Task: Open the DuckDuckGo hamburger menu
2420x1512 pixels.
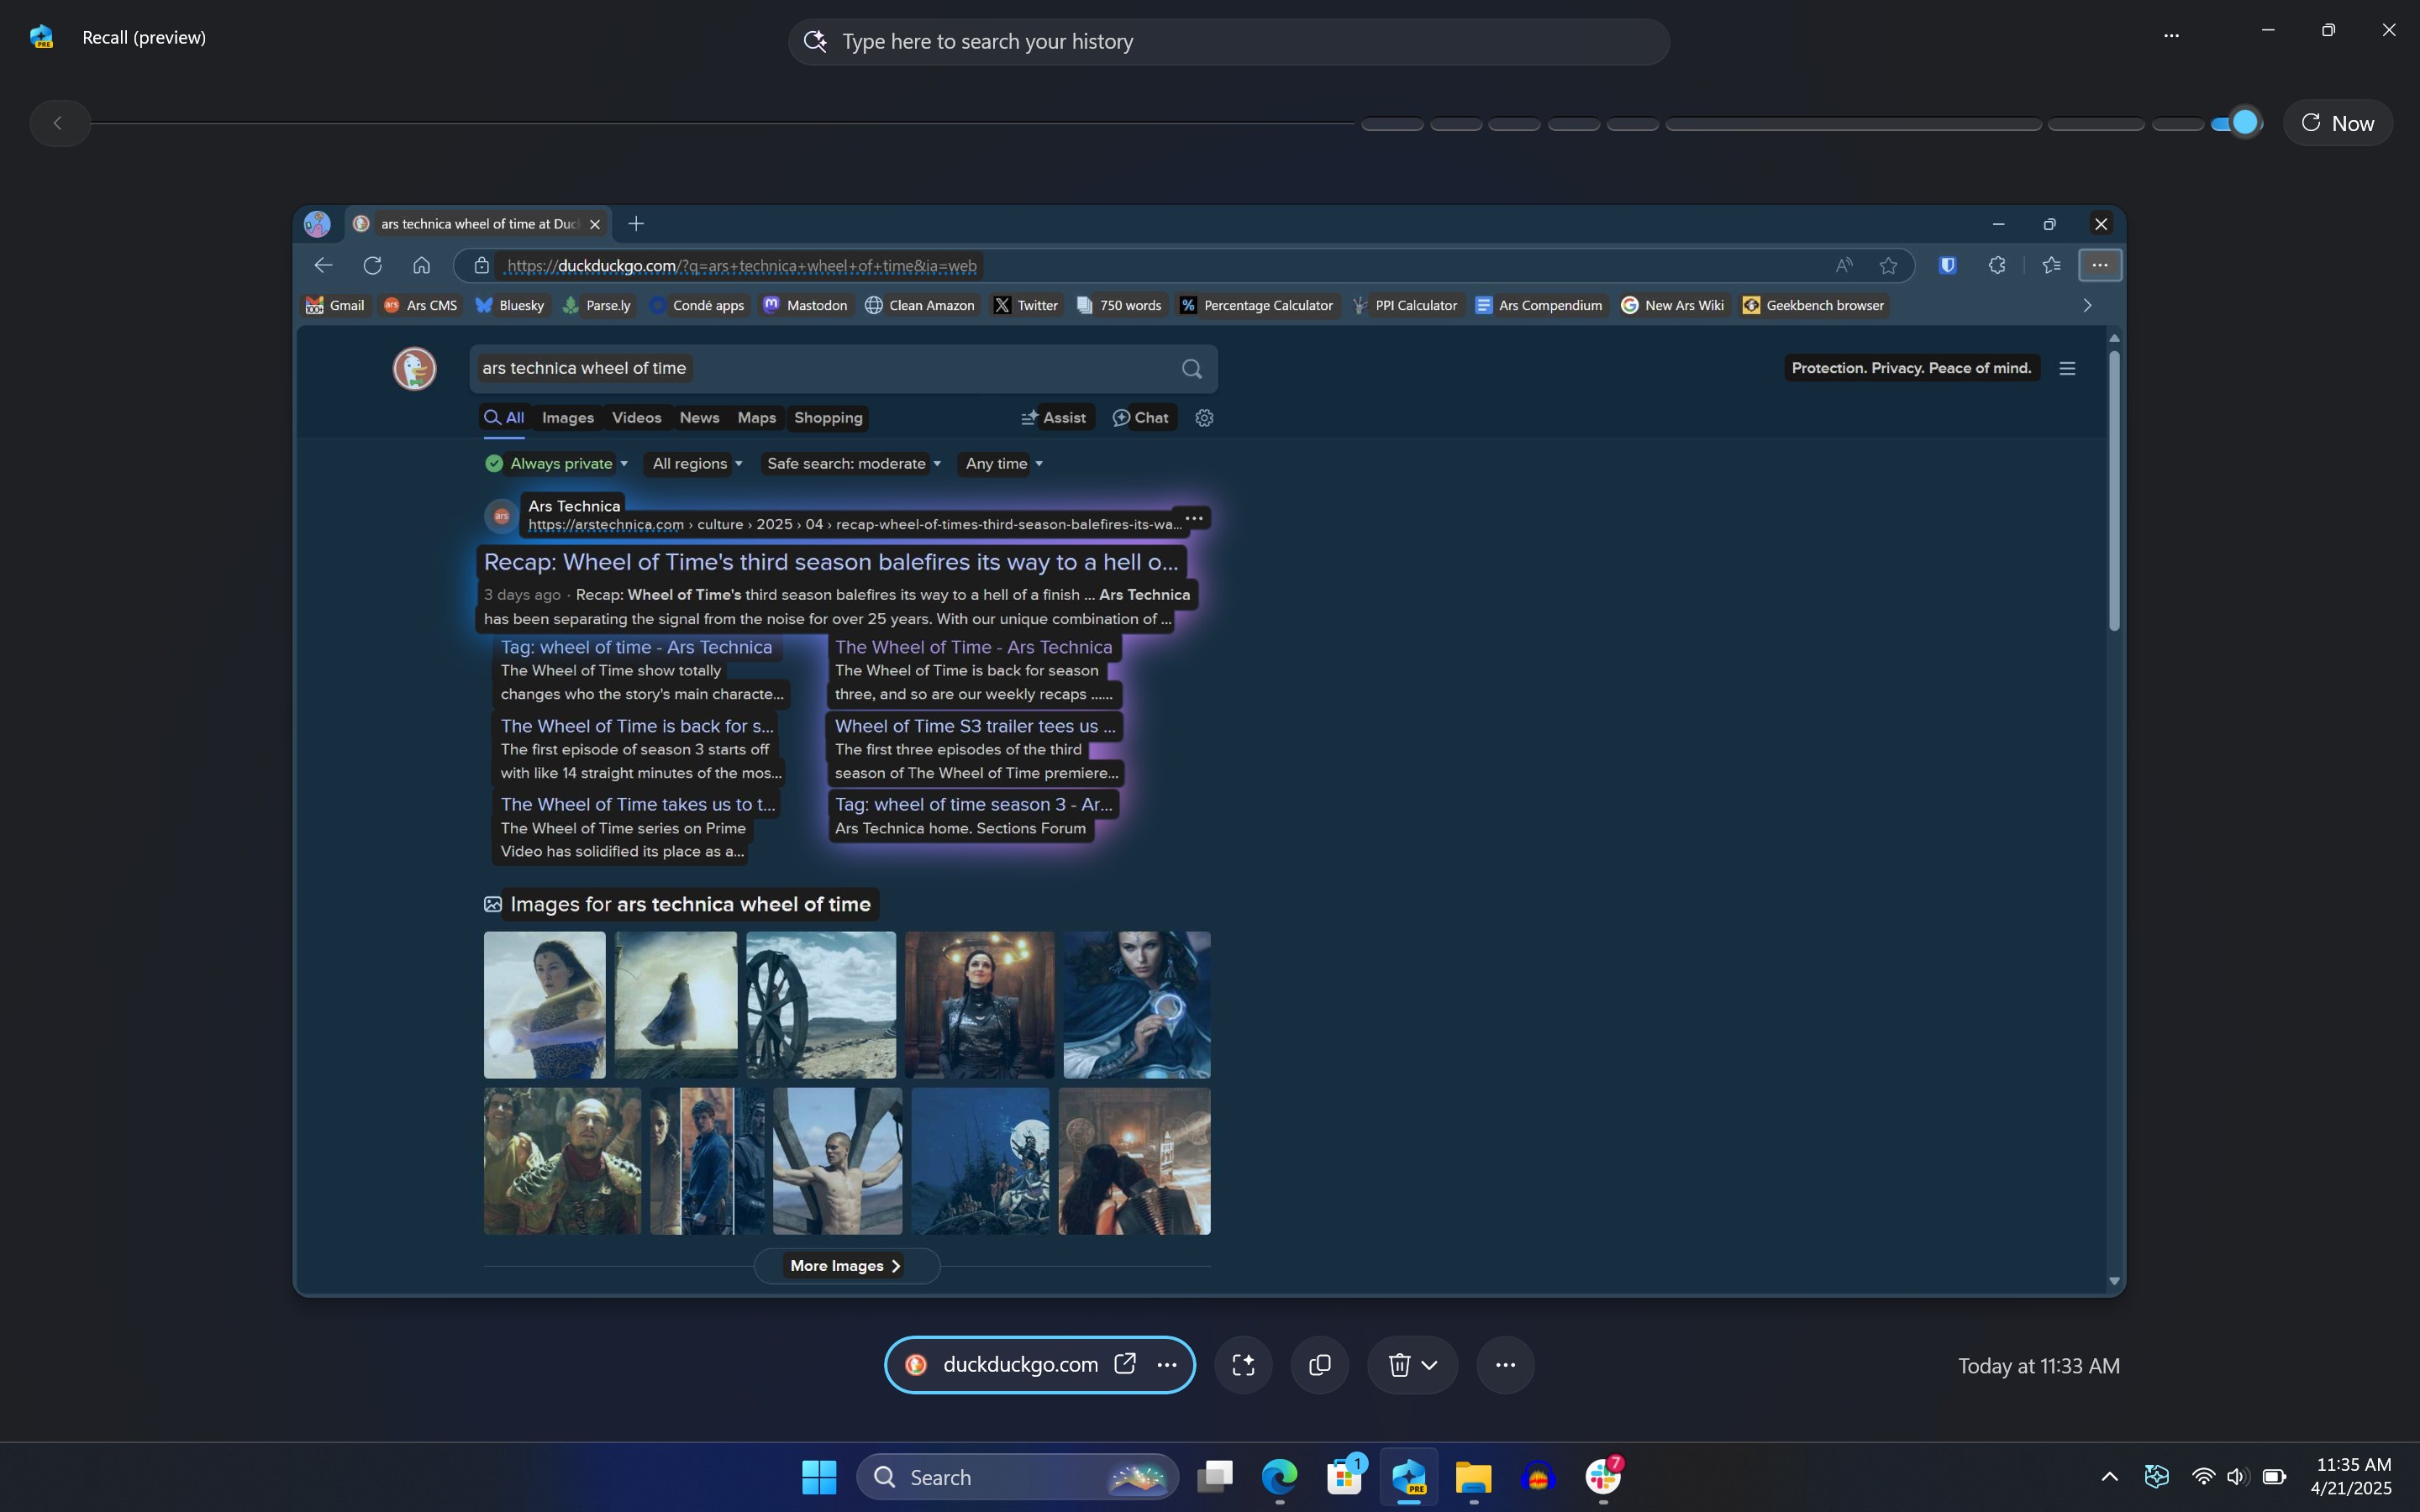Action: pyautogui.click(x=2067, y=368)
